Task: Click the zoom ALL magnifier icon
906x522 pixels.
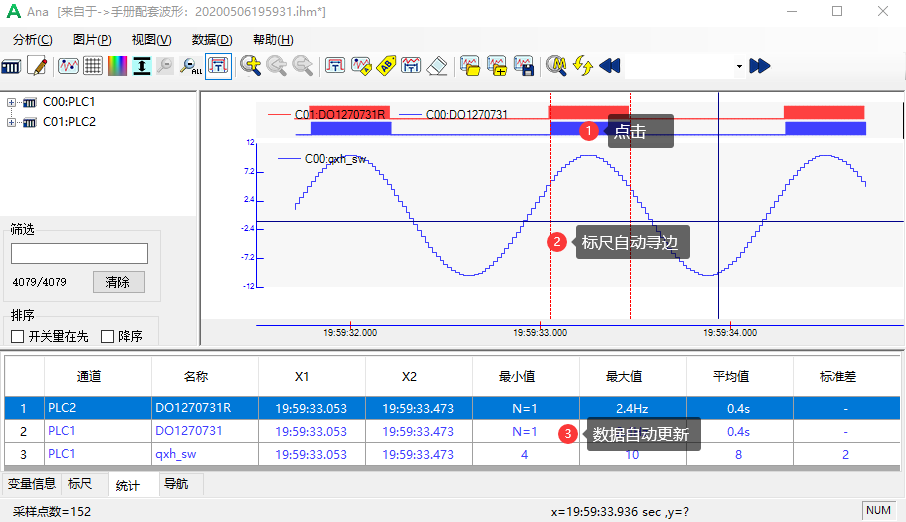Action: pyautogui.click(x=190, y=66)
